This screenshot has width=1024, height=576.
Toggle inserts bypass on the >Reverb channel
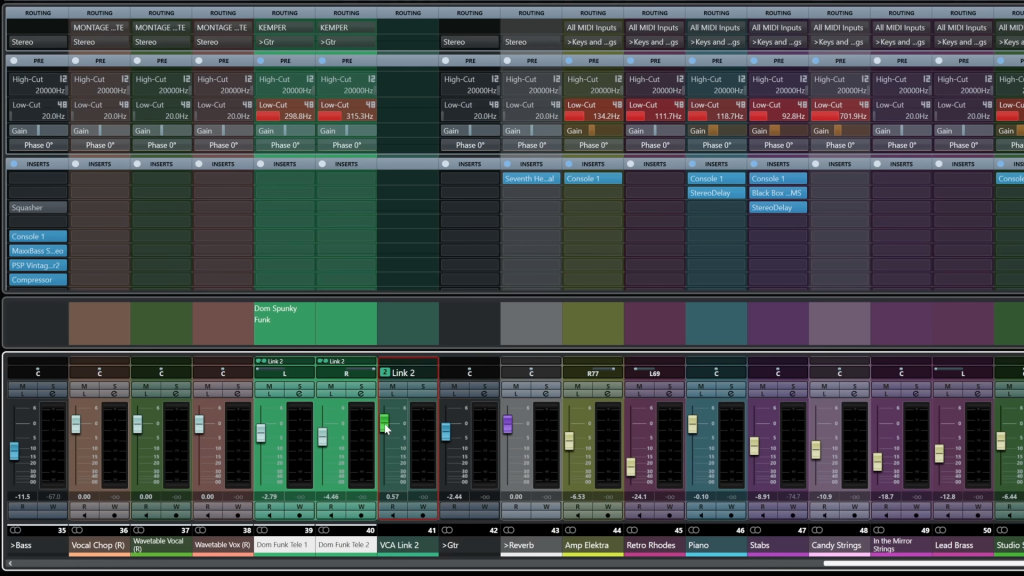508,164
